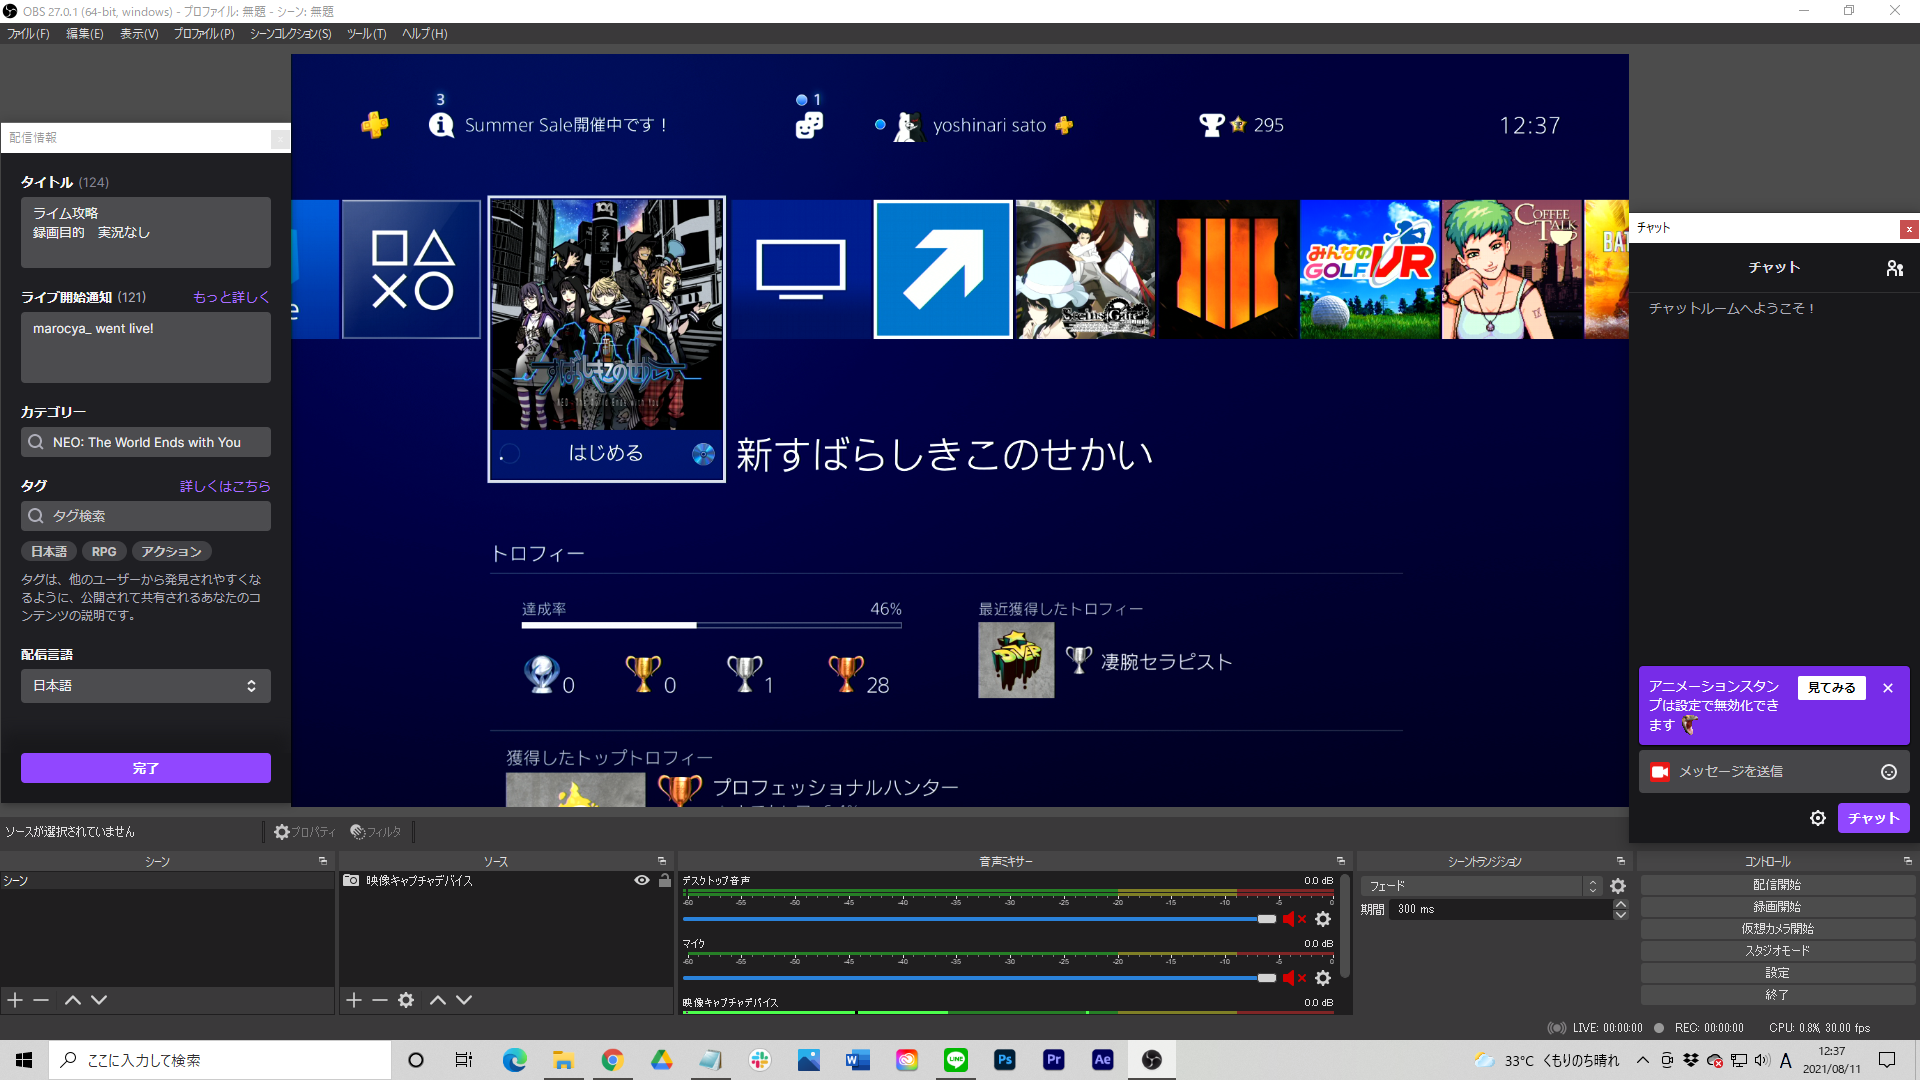Undock the 音声ミキサー panel
Viewport: 1920px width, 1080px height.
(x=1341, y=861)
